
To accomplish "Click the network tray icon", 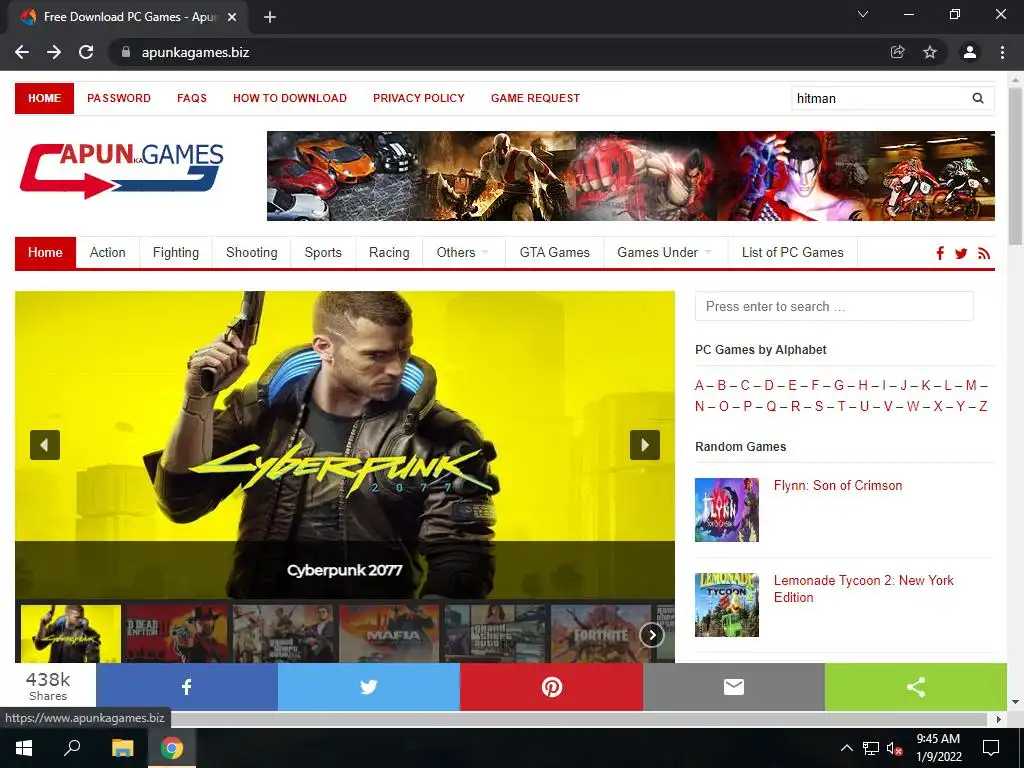I will tap(871, 748).
